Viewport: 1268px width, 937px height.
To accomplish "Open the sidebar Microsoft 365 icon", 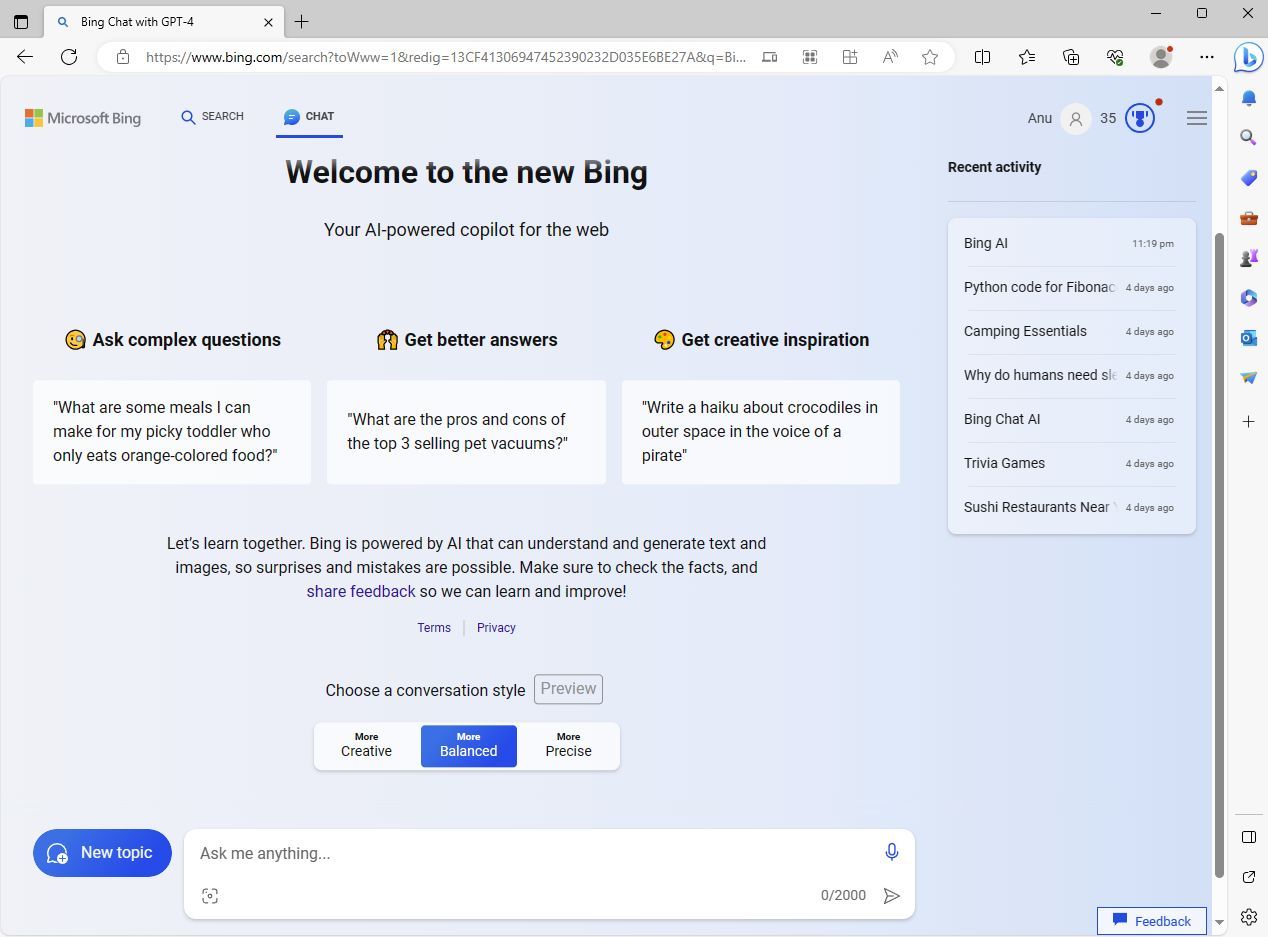I will tap(1248, 298).
